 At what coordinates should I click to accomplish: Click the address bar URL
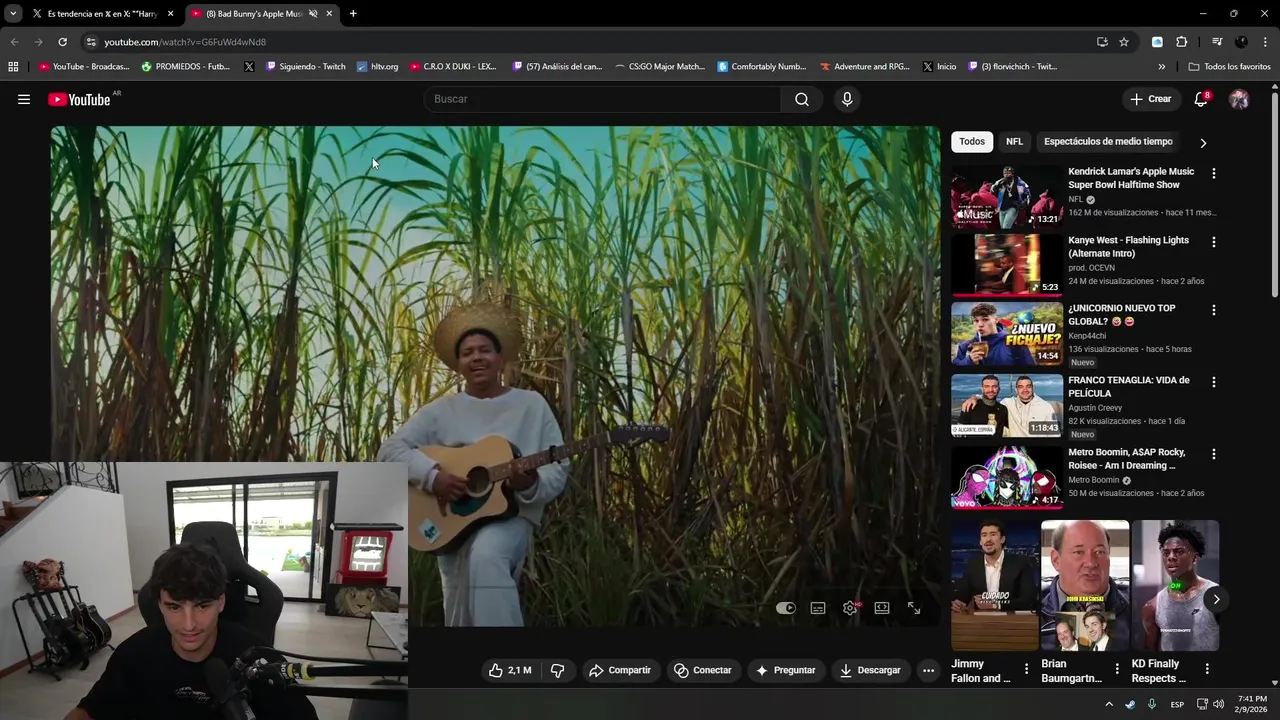pyautogui.click(x=185, y=42)
